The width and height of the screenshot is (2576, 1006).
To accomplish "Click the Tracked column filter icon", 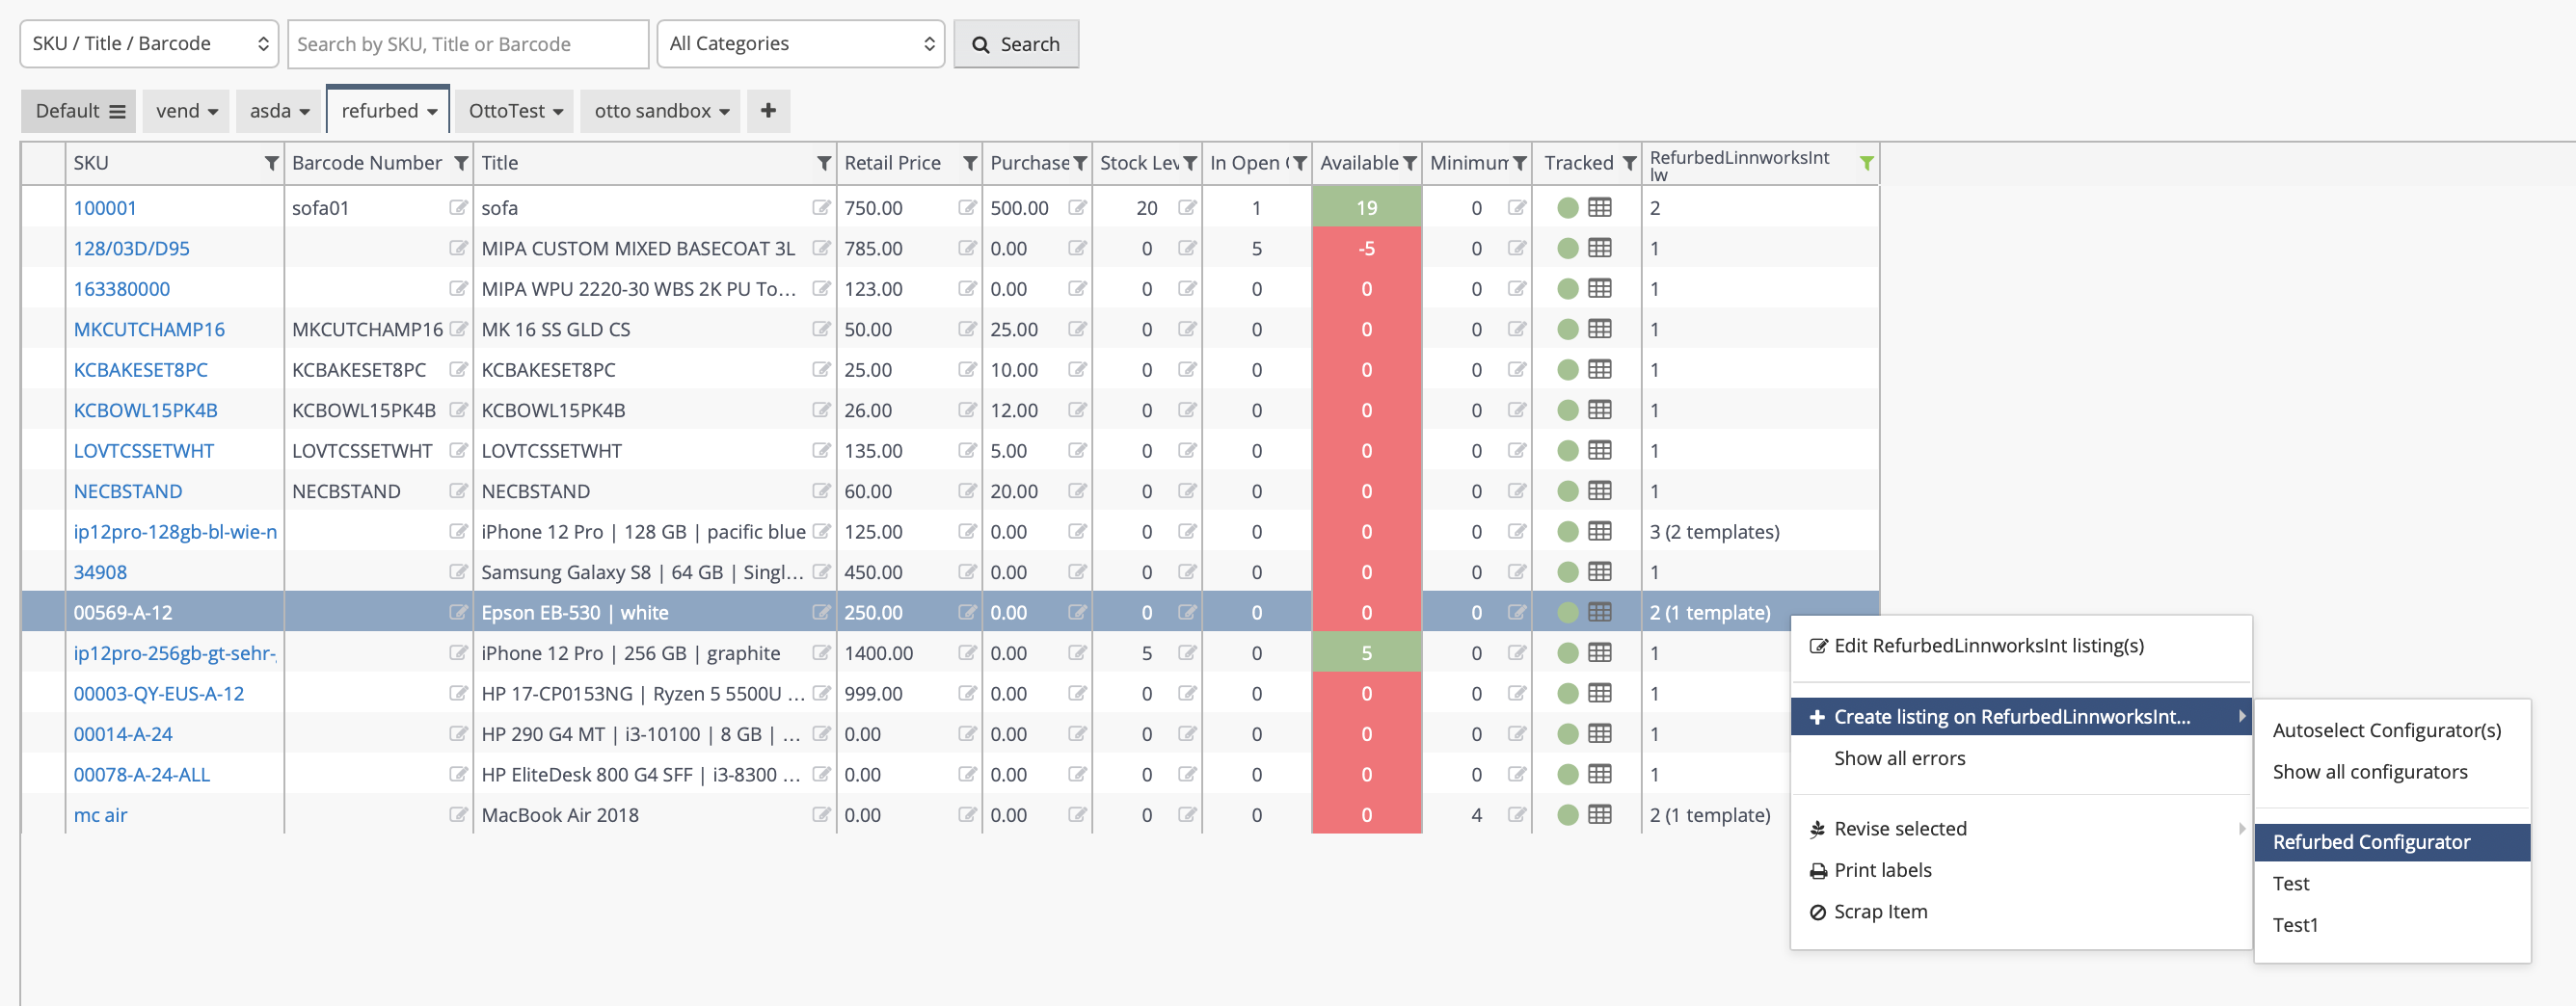I will click(x=1630, y=163).
